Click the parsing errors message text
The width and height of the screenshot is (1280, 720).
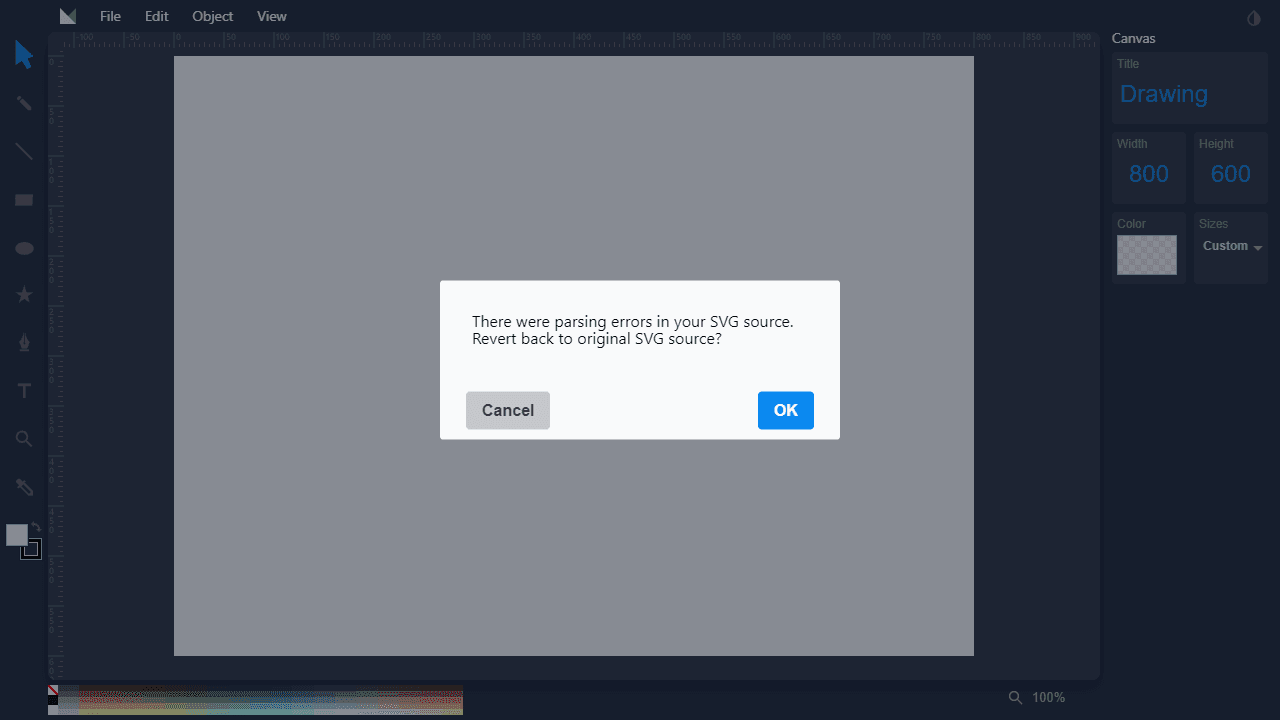(x=633, y=330)
